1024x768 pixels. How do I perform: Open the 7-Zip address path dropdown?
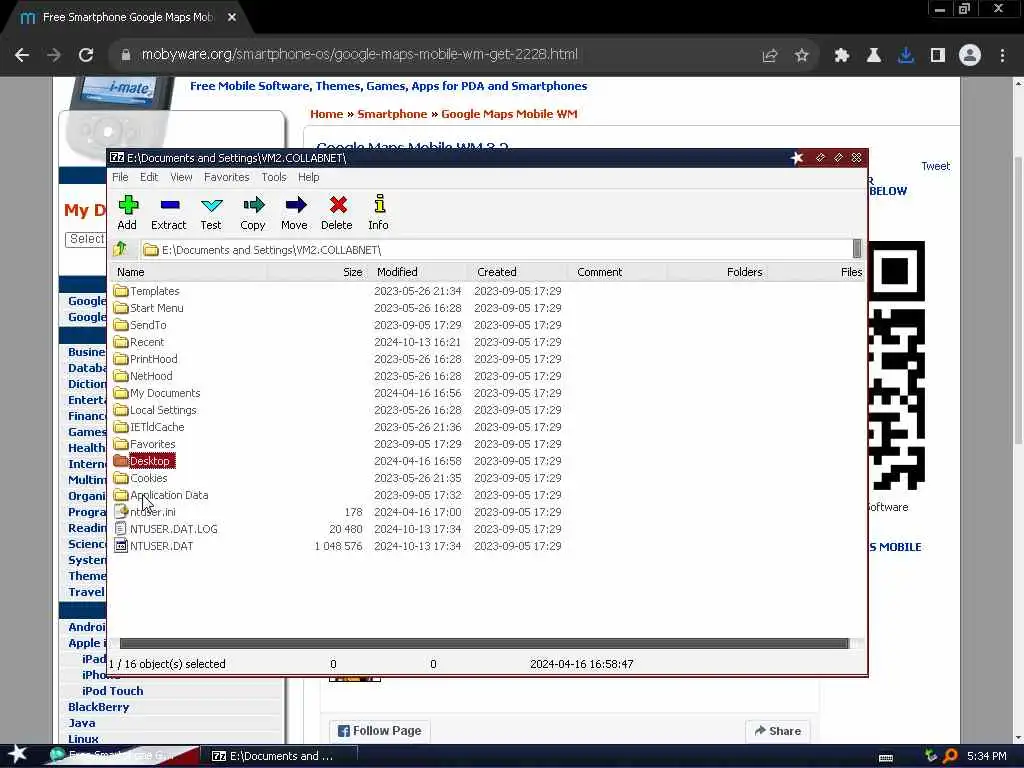pyautogui.click(x=857, y=249)
